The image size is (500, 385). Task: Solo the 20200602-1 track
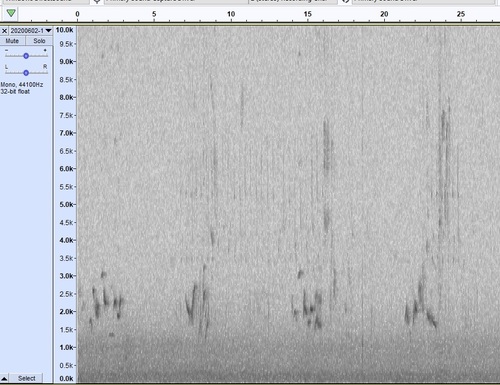point(39,41)
